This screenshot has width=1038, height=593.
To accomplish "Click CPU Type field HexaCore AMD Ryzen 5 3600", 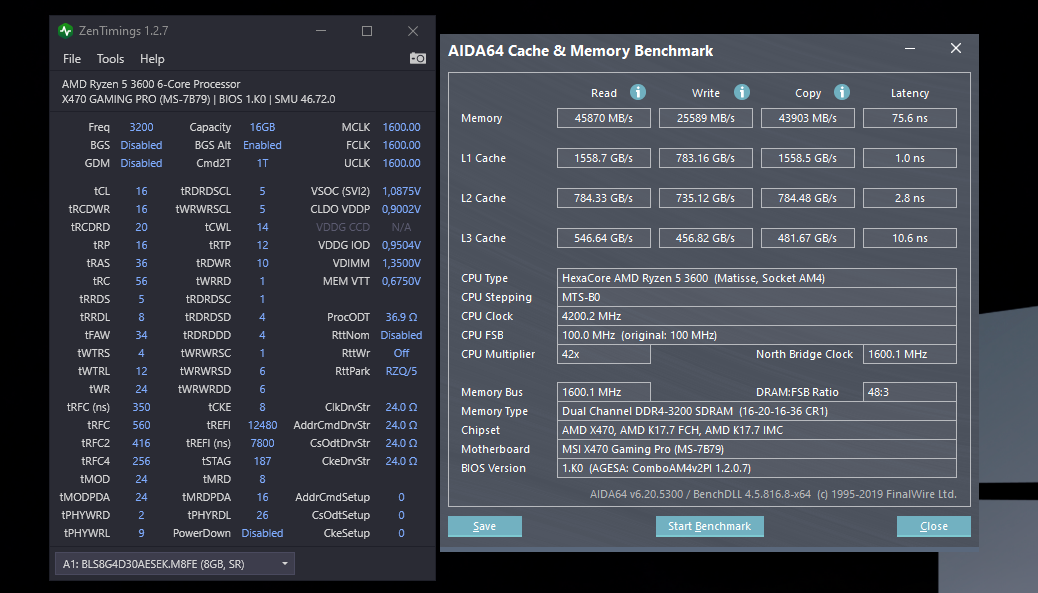I will (757, 278).
